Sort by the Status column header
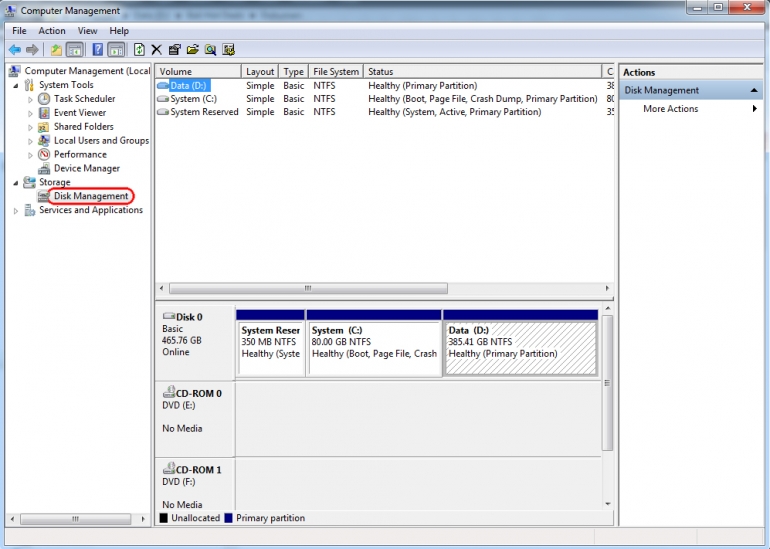The image size is (770, 549). 482,71
